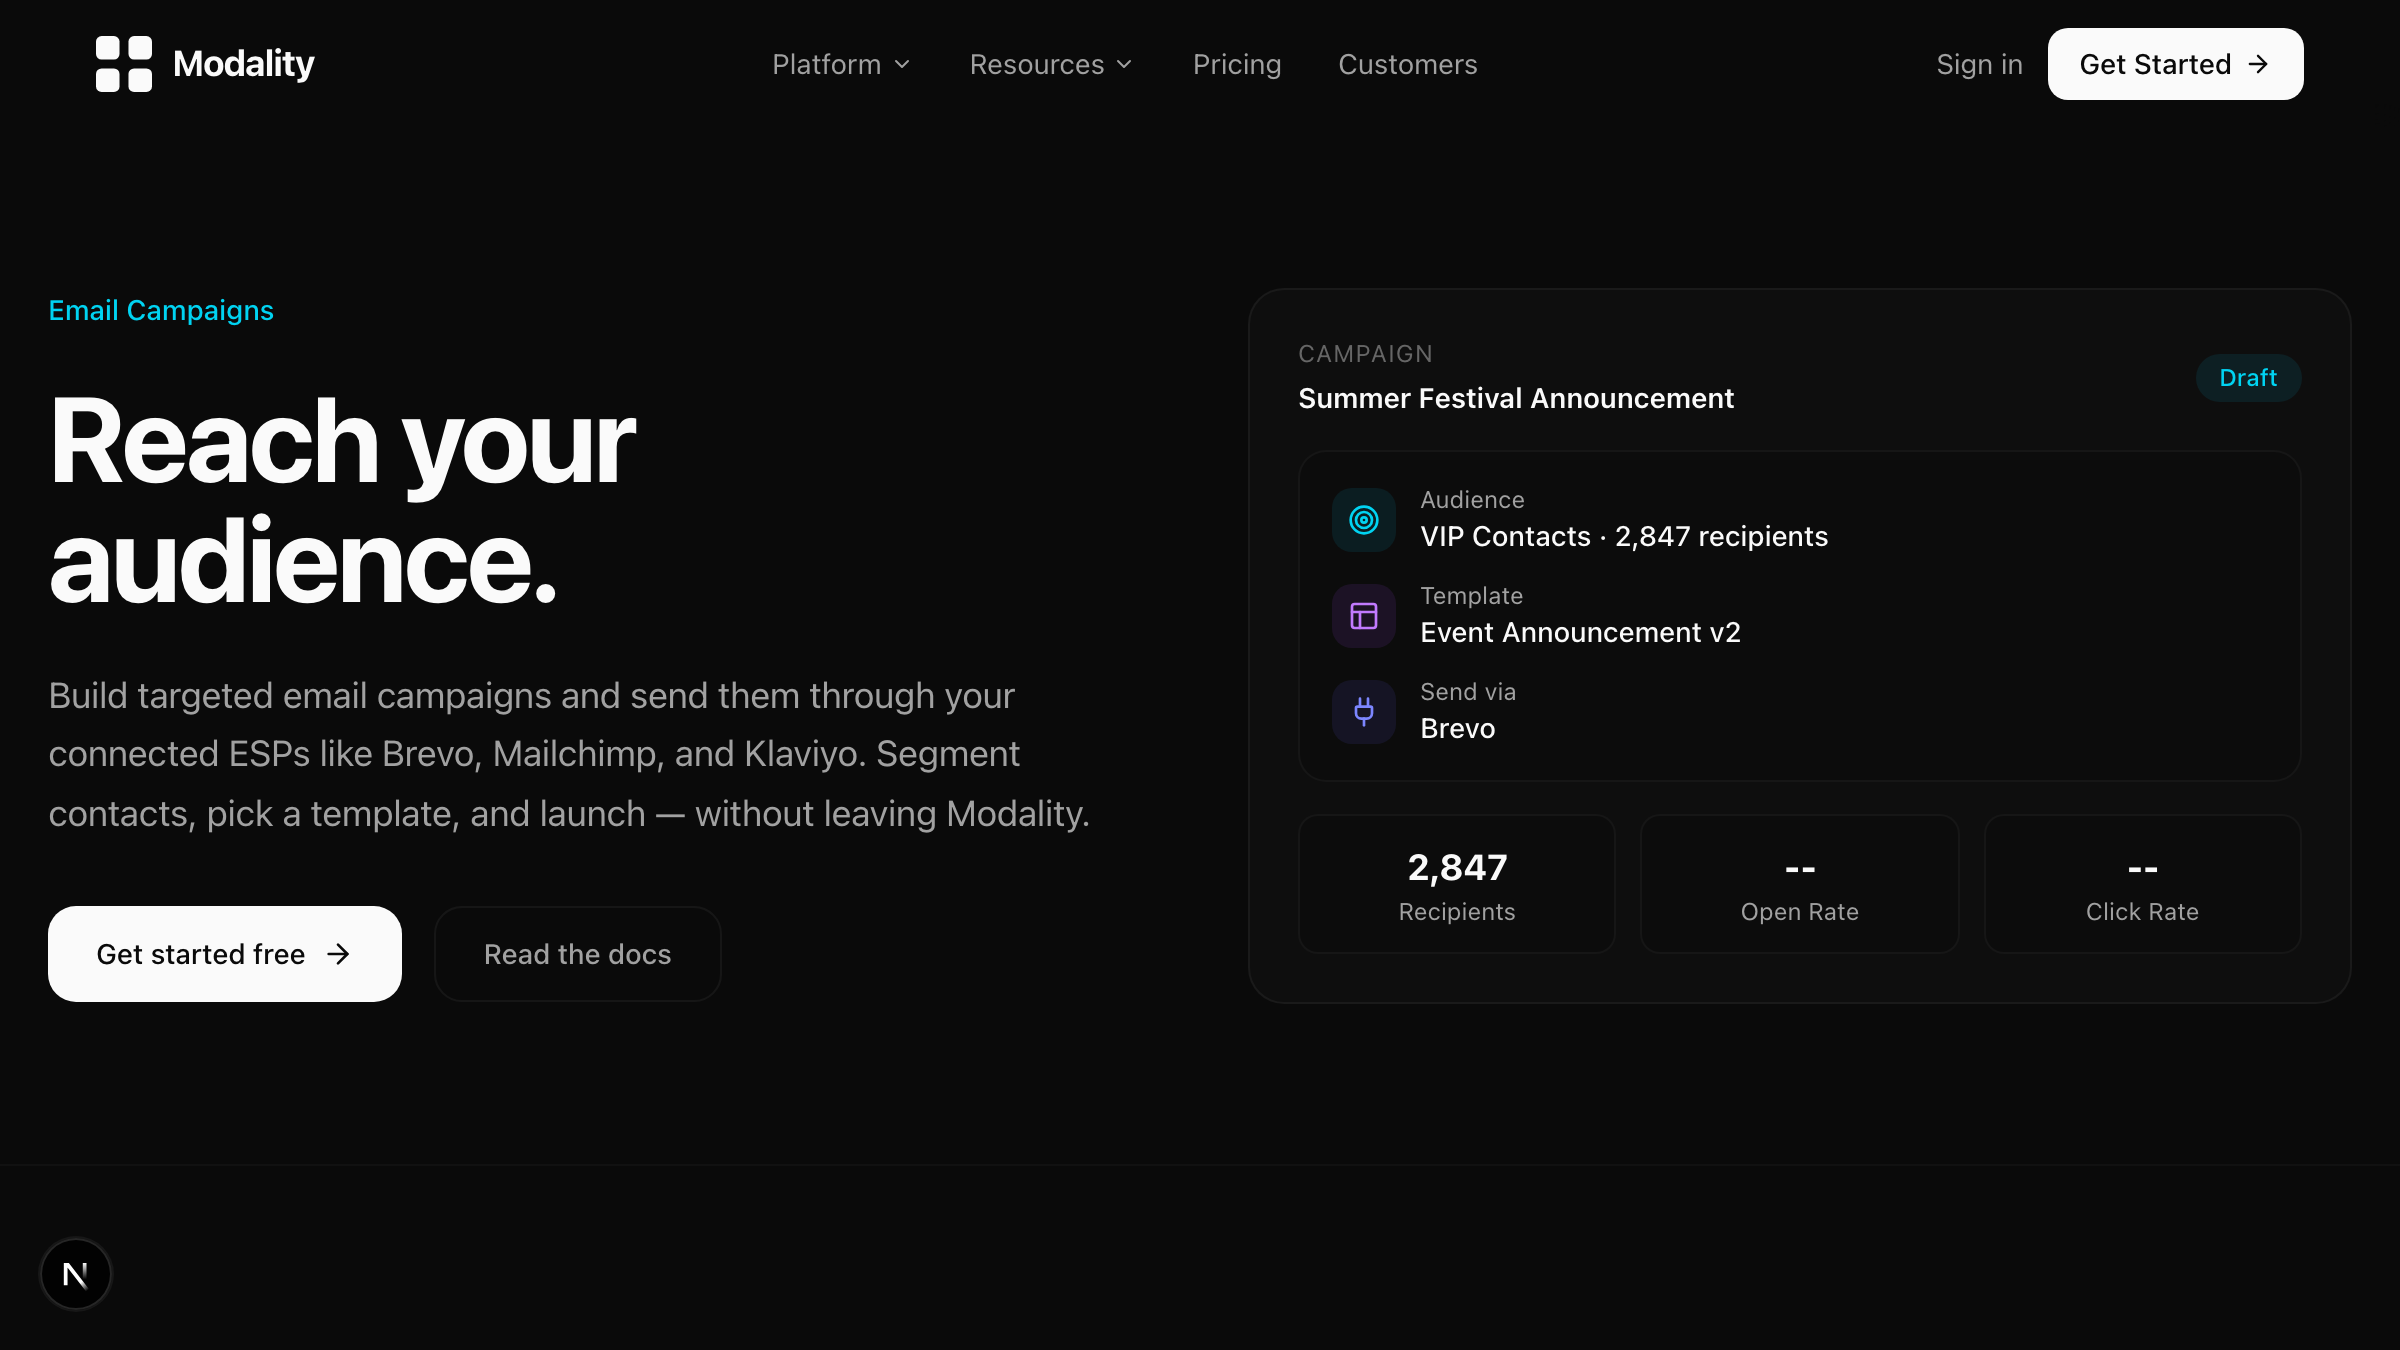2400x1350 pixels.
Task: Click Read the docs button
Action: 578,954
